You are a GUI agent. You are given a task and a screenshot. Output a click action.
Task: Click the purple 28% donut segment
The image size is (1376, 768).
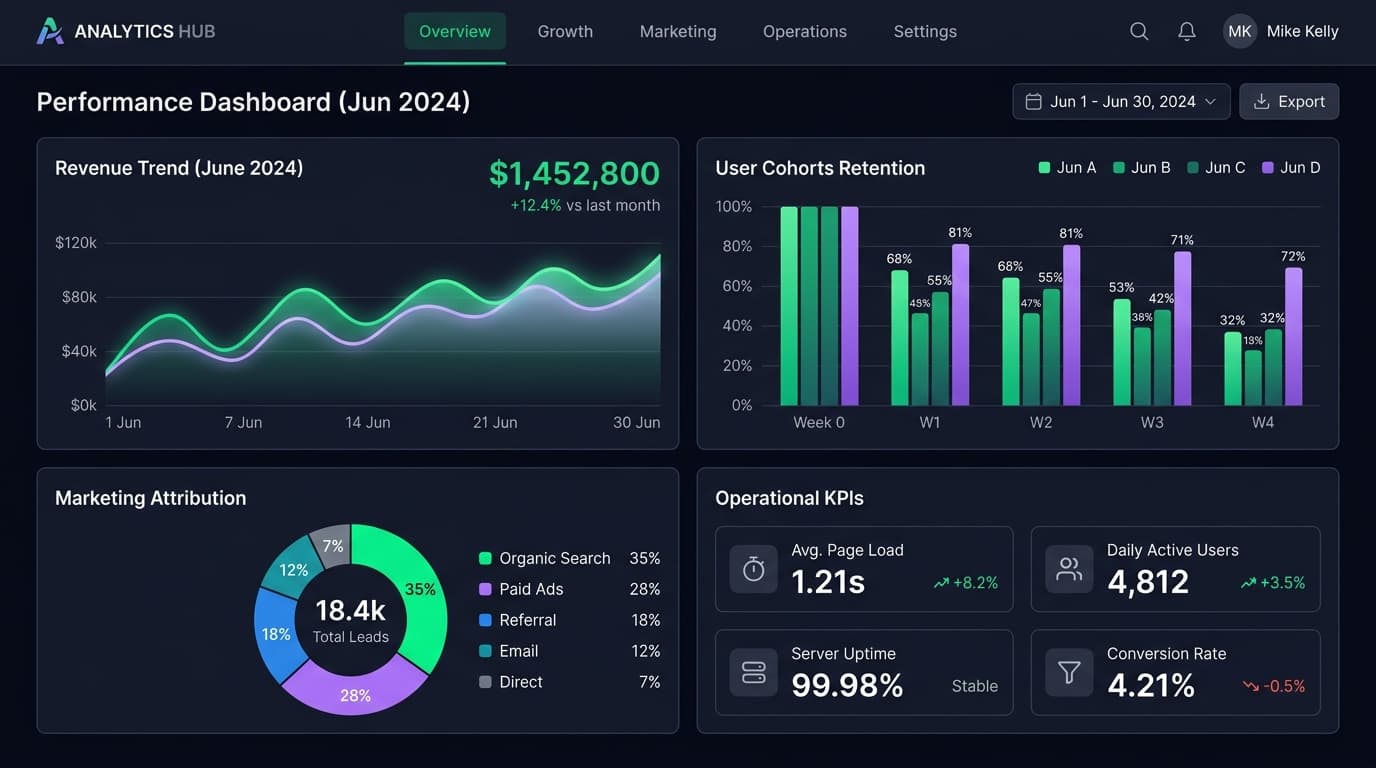(355, 693)
